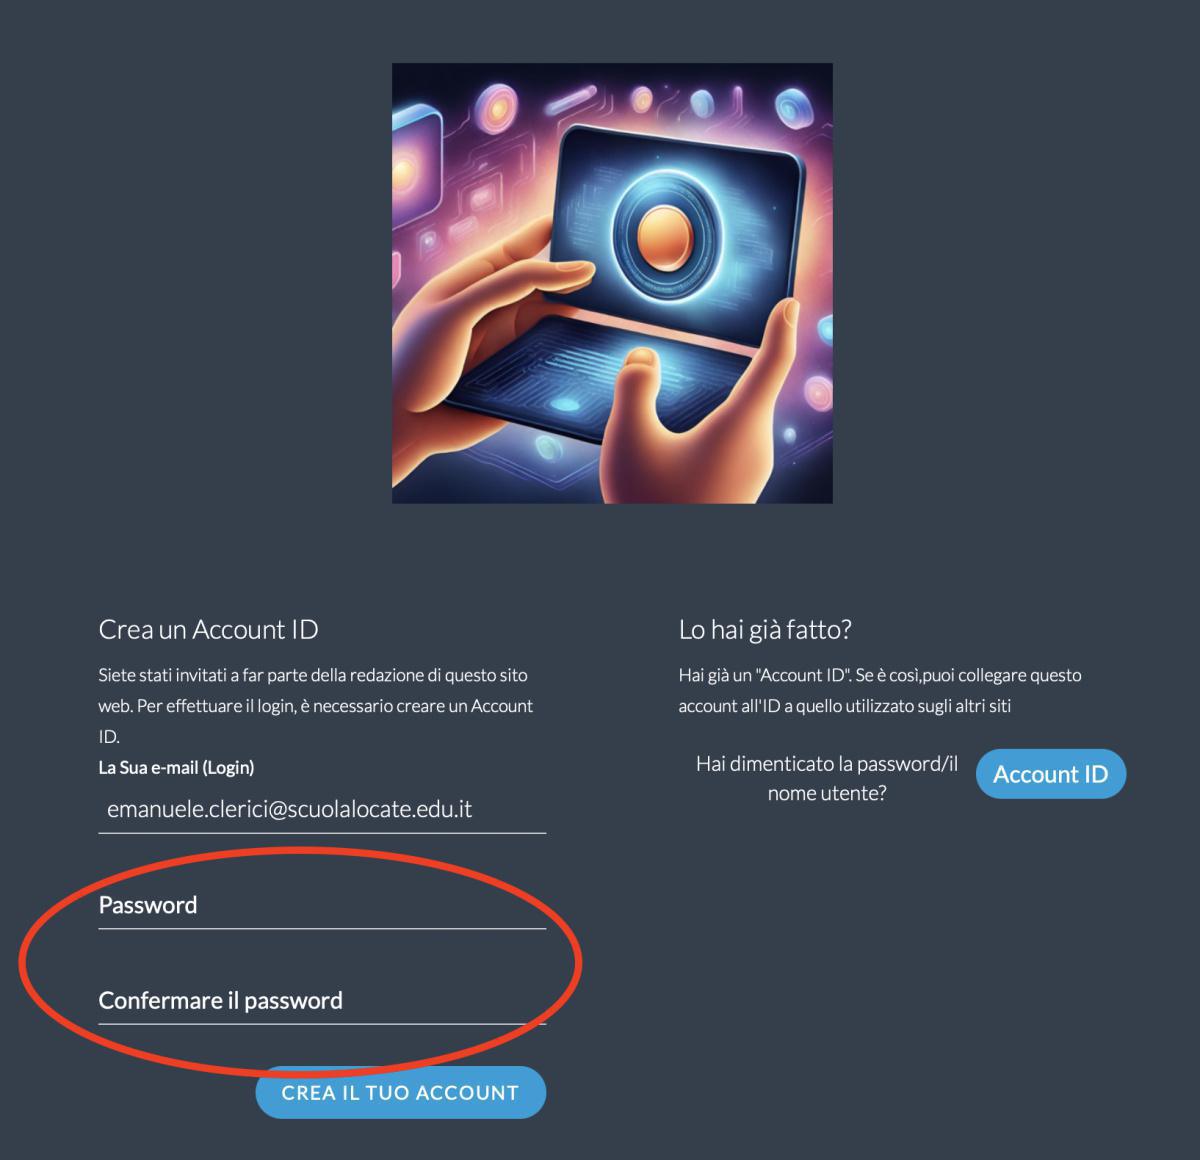Open the Hai dimenticato la password link
Viewport: 1200px width, 1160px height.
click(x=827, y=778)
